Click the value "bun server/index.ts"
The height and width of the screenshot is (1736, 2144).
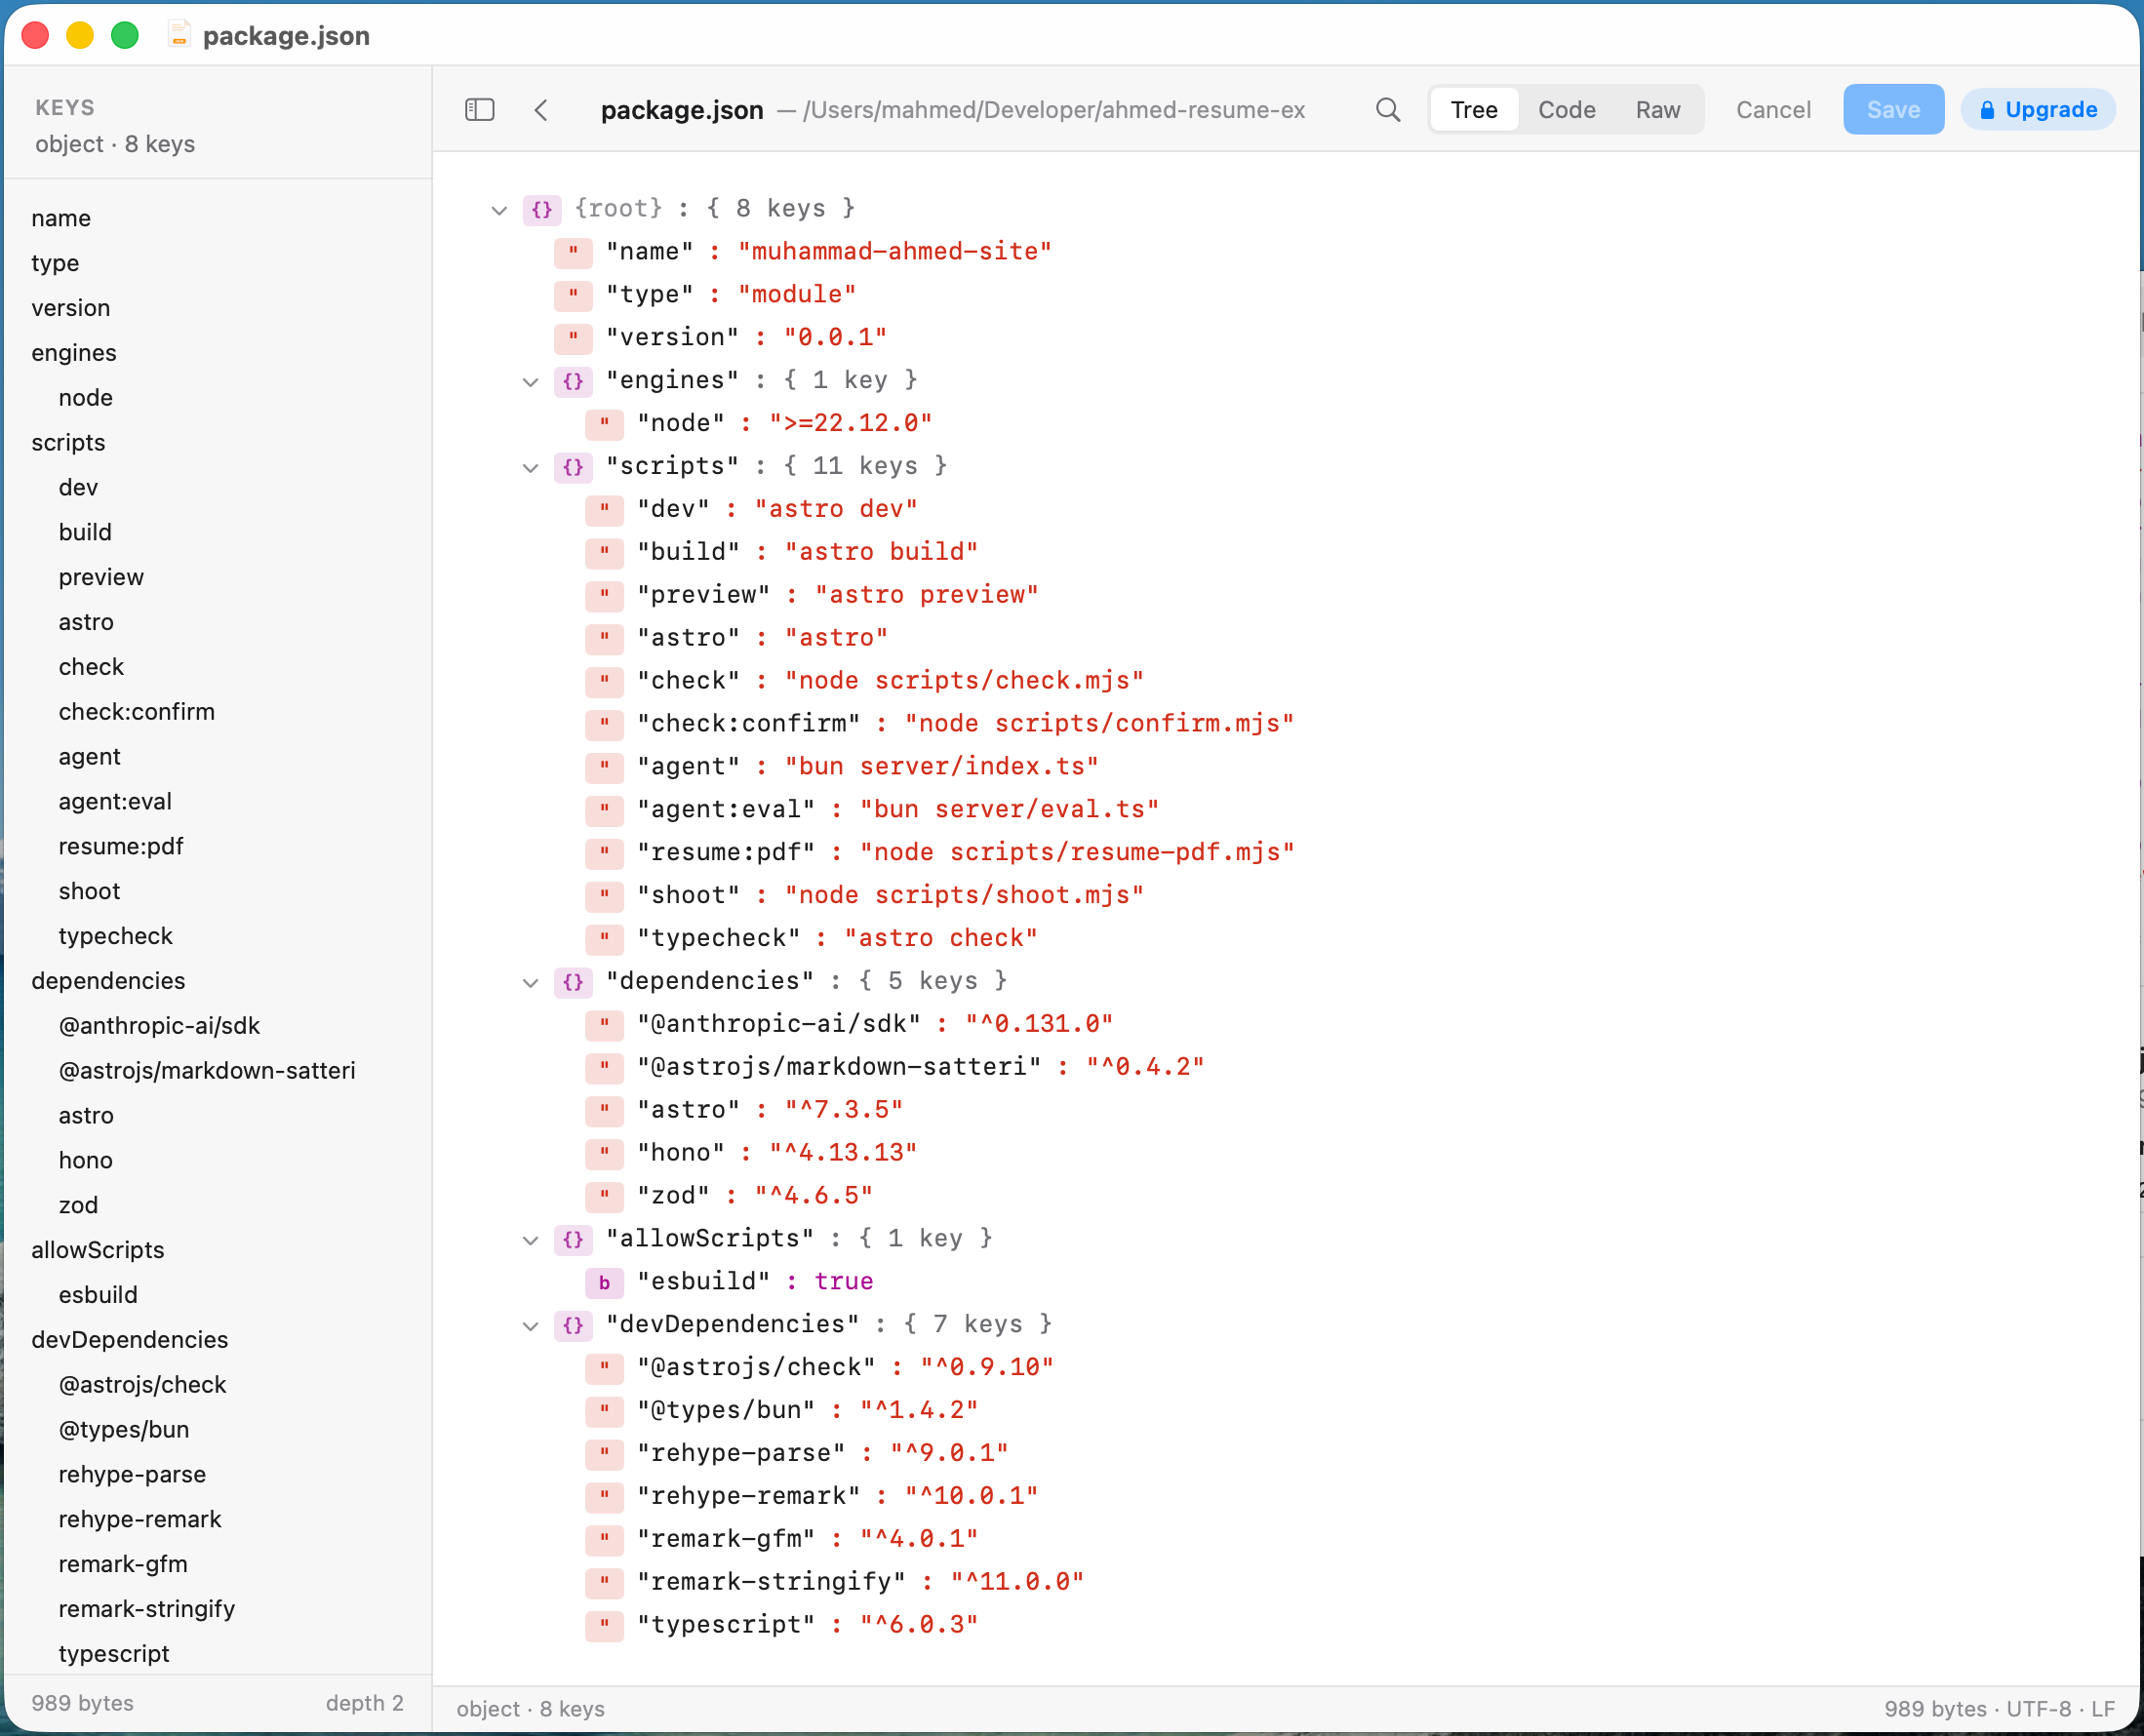941,766
